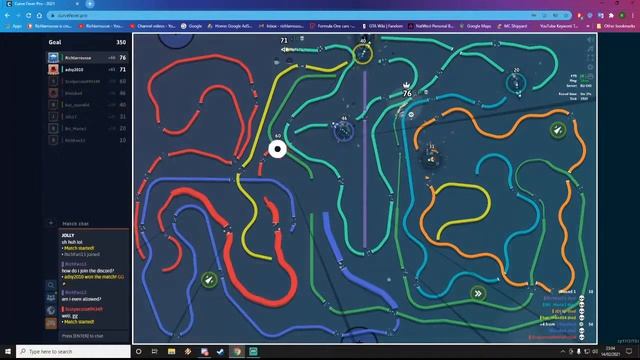Open the Chrome profile avatar
Image resolution: width=640 pixels, height=360 pixels.
622,16
